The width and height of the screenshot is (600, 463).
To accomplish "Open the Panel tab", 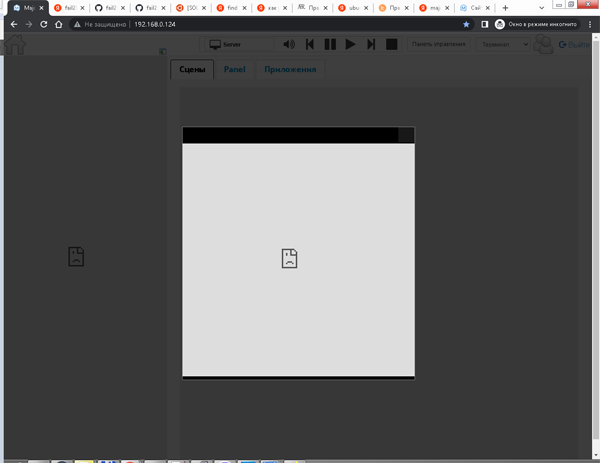I will (235, 70).
